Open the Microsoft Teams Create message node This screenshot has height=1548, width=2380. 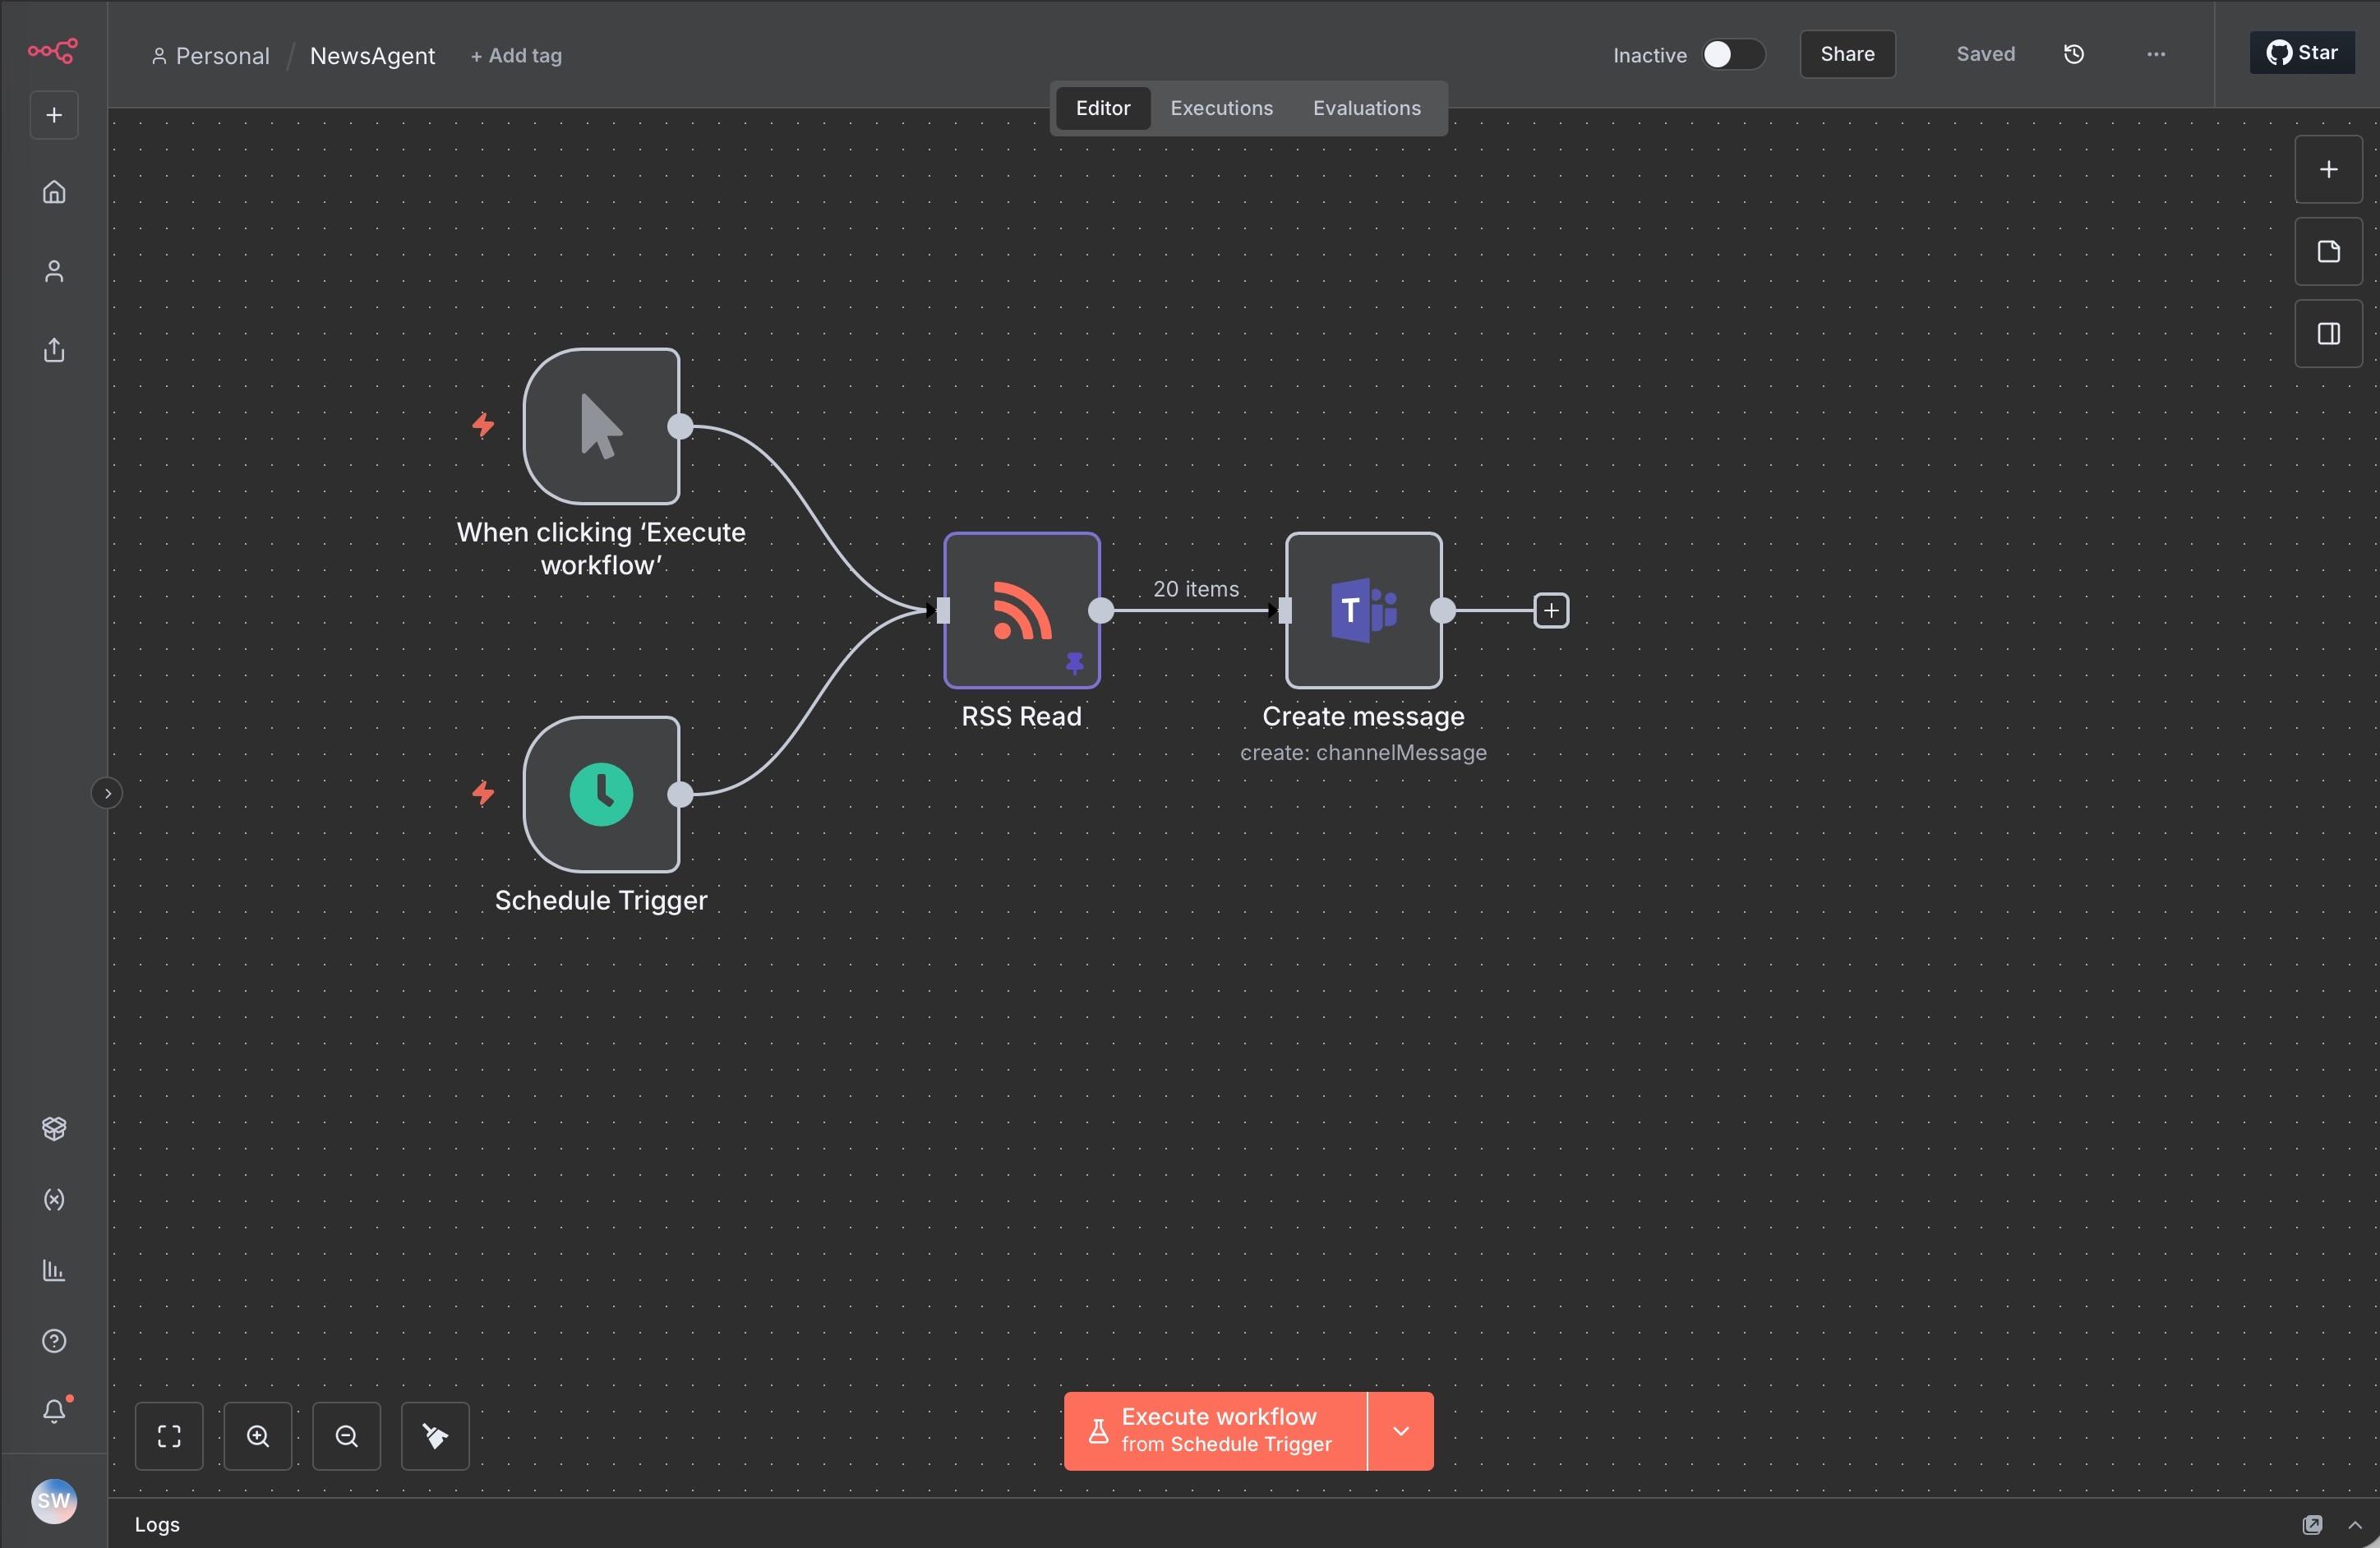coord(1362,610)
